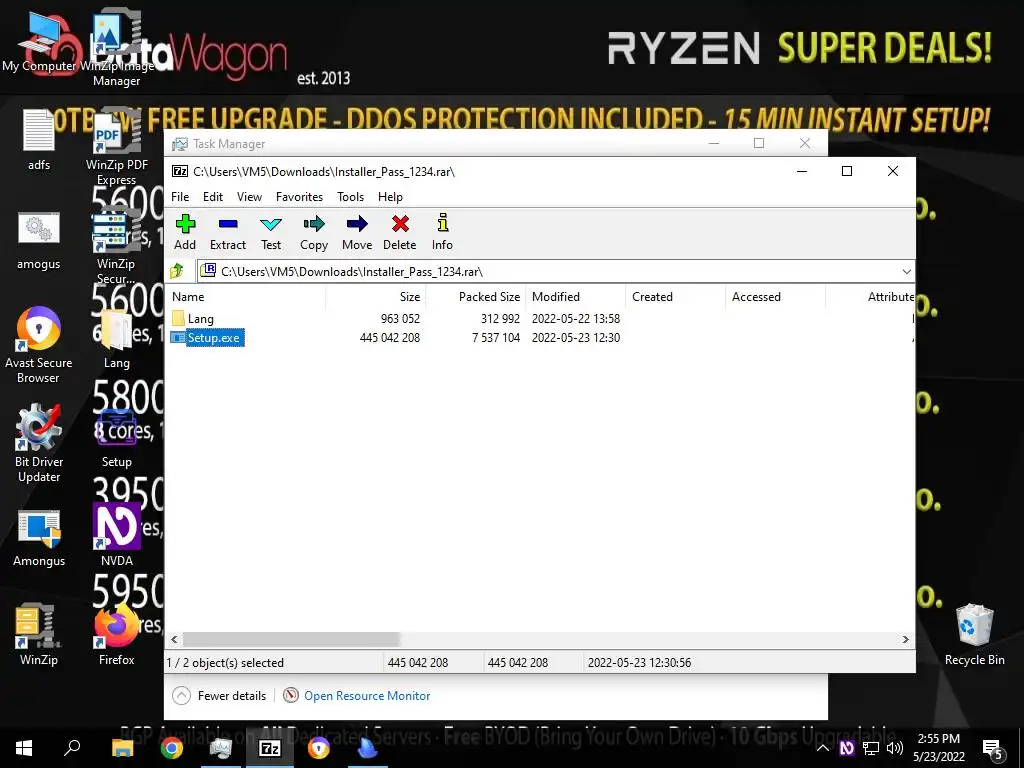
Task: Select WinZip Image Manager desktop icon
Action: pyautogui.click(x=116, y=49)
